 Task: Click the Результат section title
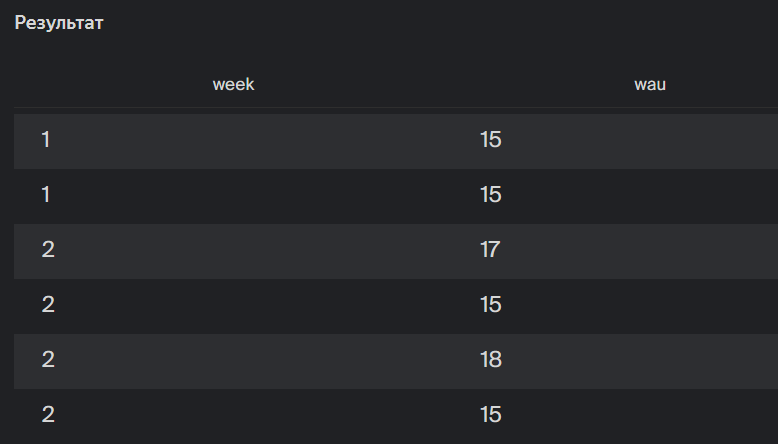59,23
